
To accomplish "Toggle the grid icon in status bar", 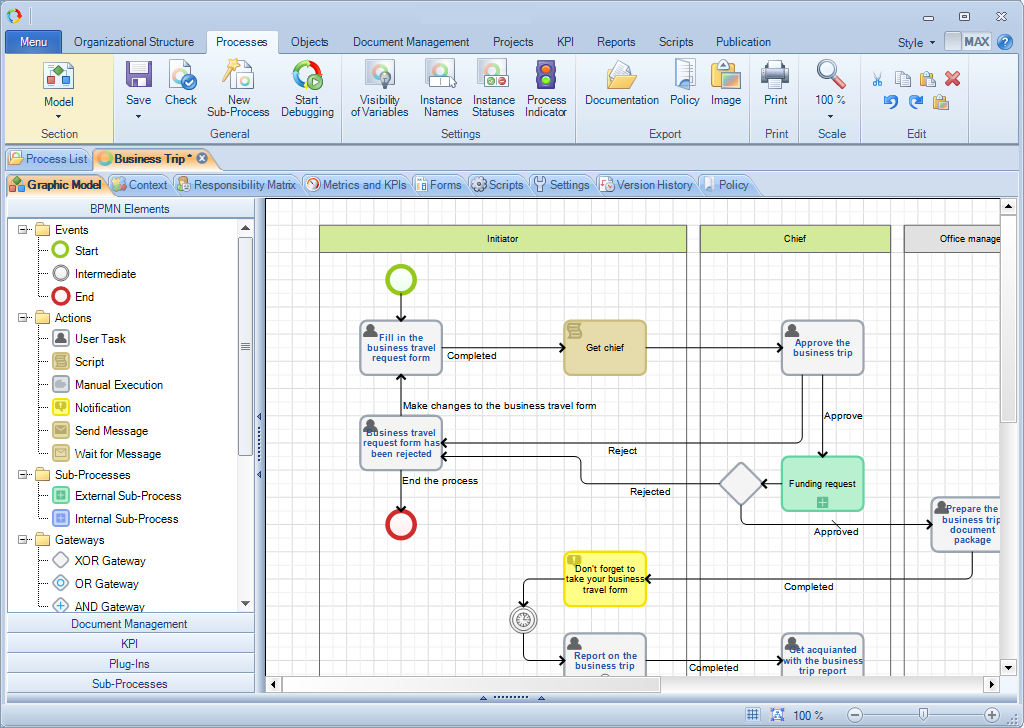I will pyautogui.click(x=752, y=714).
